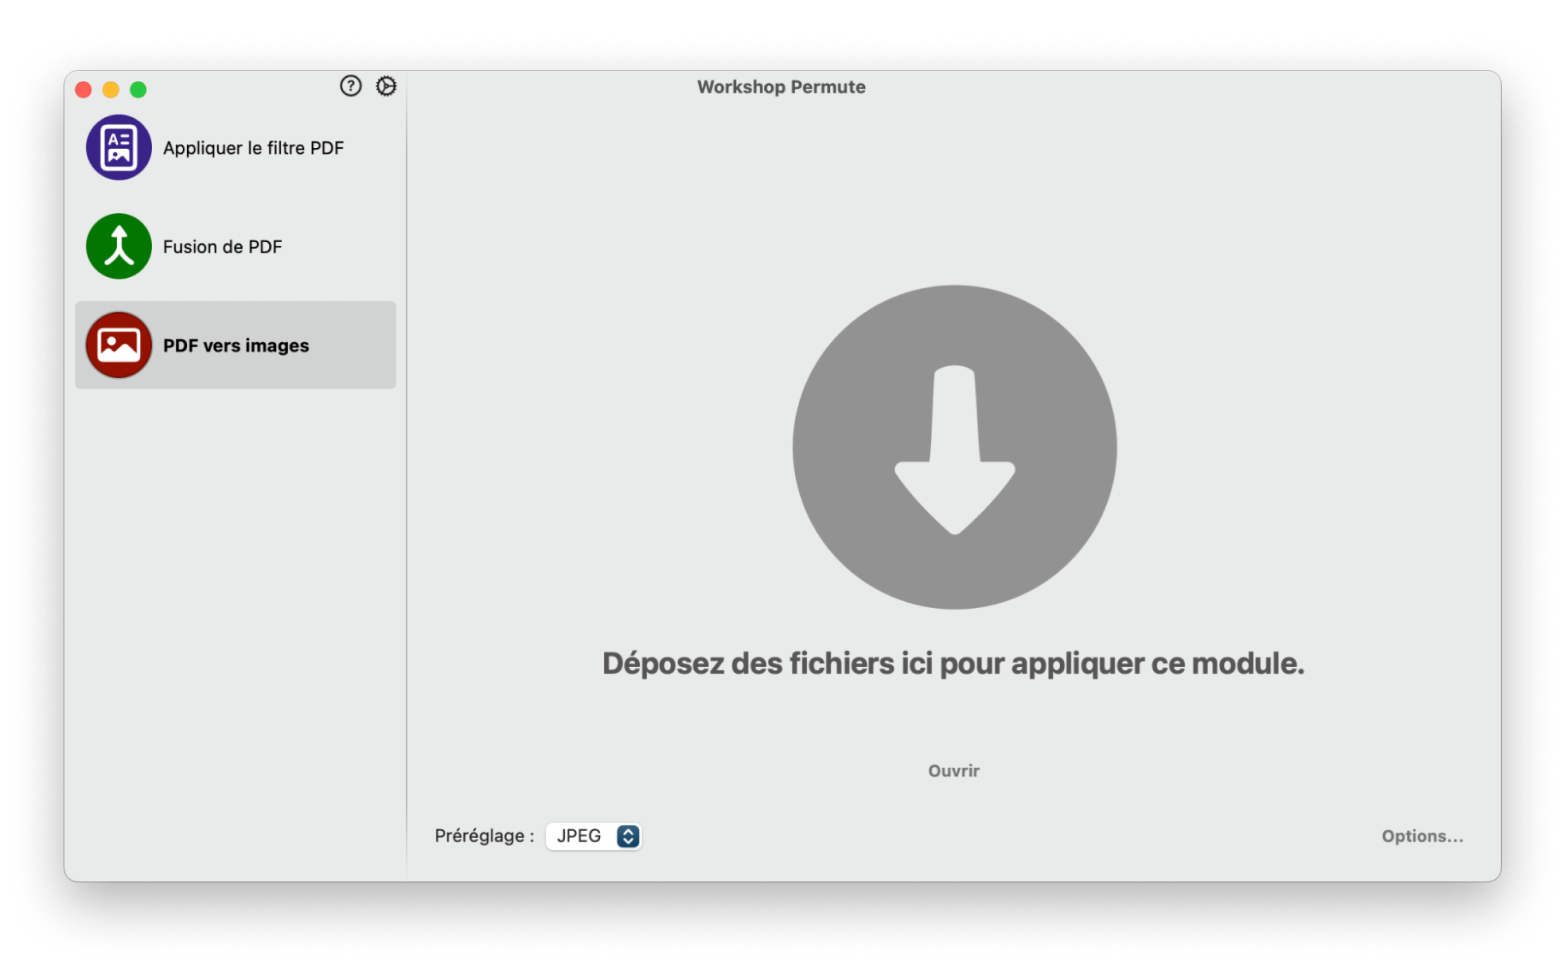
Task: Open the settings gear icon
Action: [386, 86]
